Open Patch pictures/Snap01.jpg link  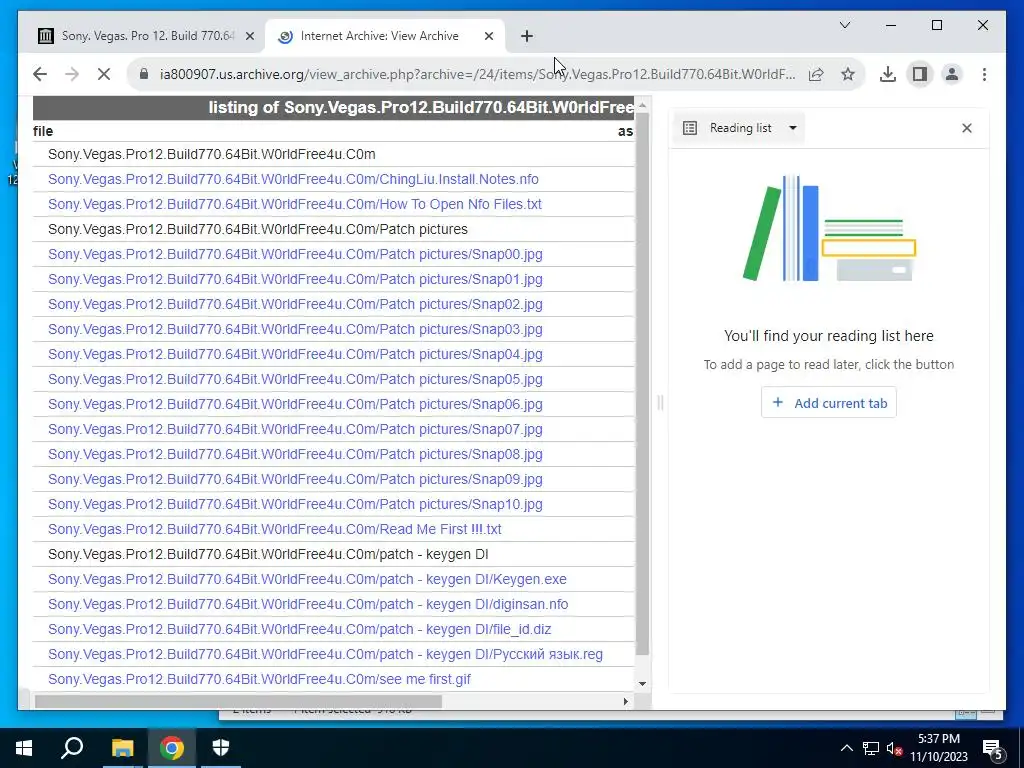(x=295, y=279)
